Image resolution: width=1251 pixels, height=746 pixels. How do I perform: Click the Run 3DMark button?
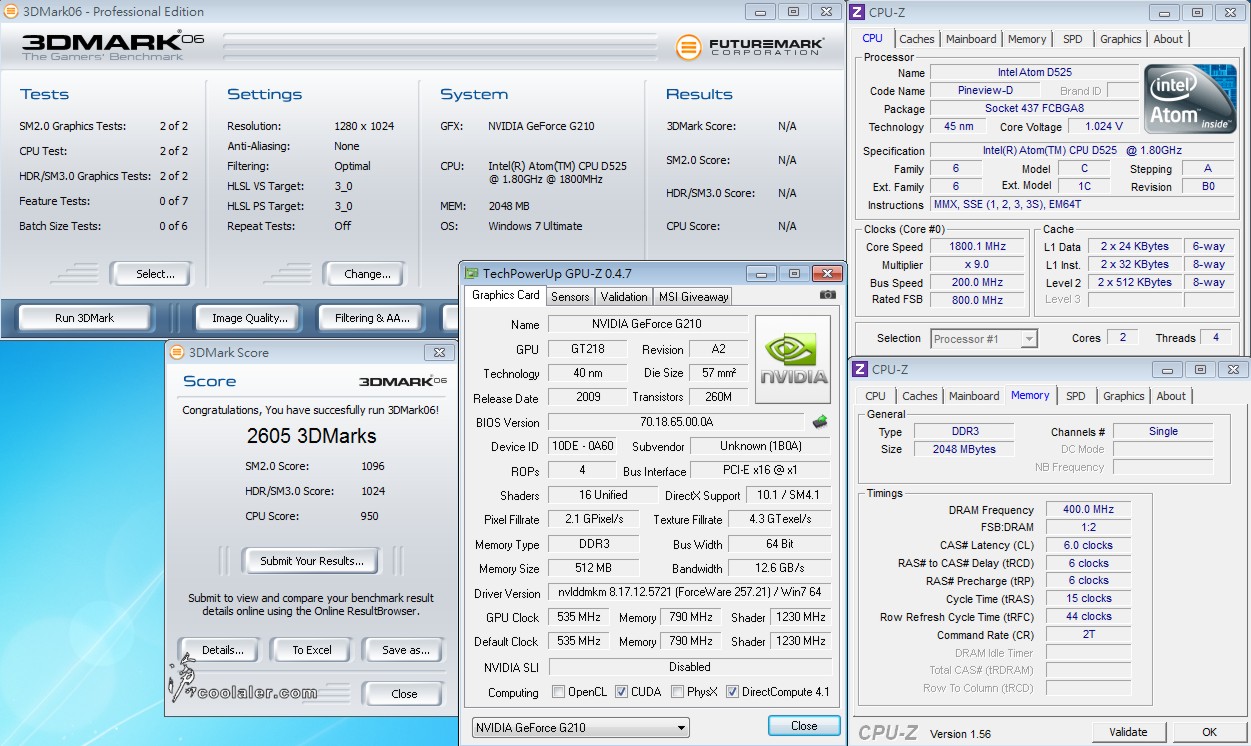point(85,318)
